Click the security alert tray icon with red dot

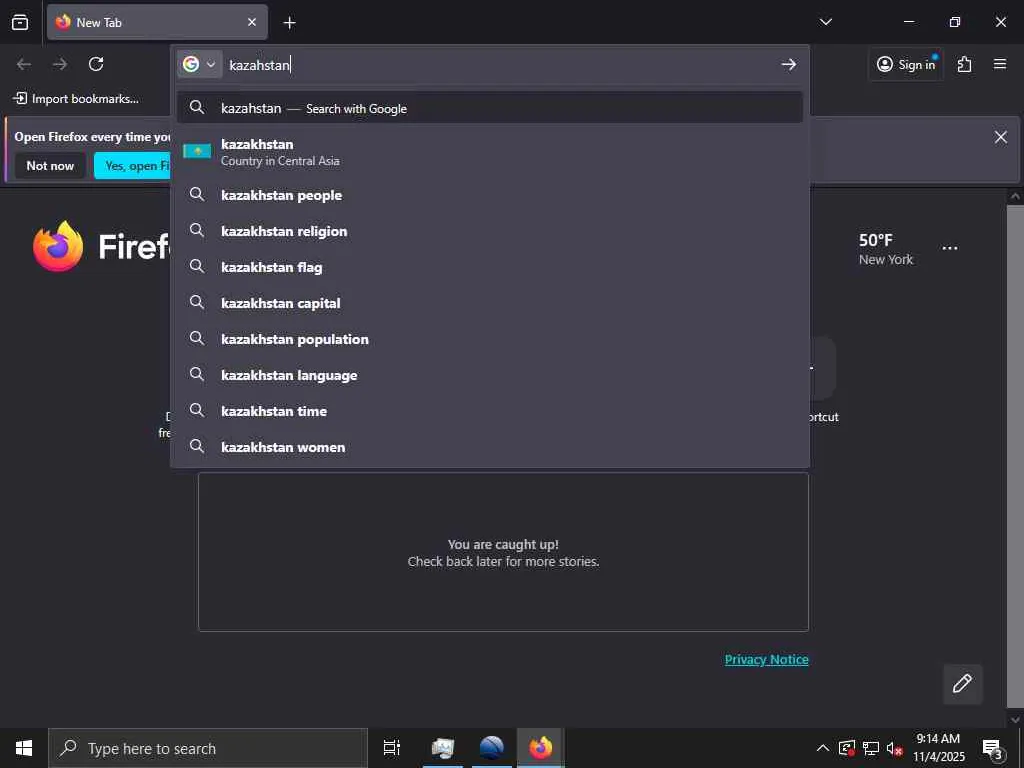click(846, 748)
